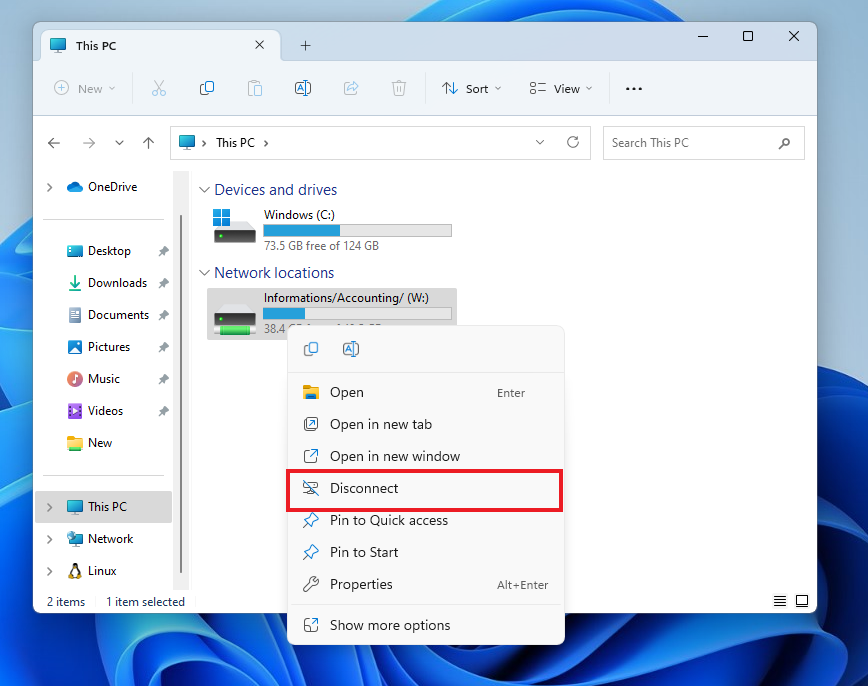Image resolution: width=868 pixels, height=686 pixels.
Task: Click the rename icon atop context menu
Action: point(350,349)
